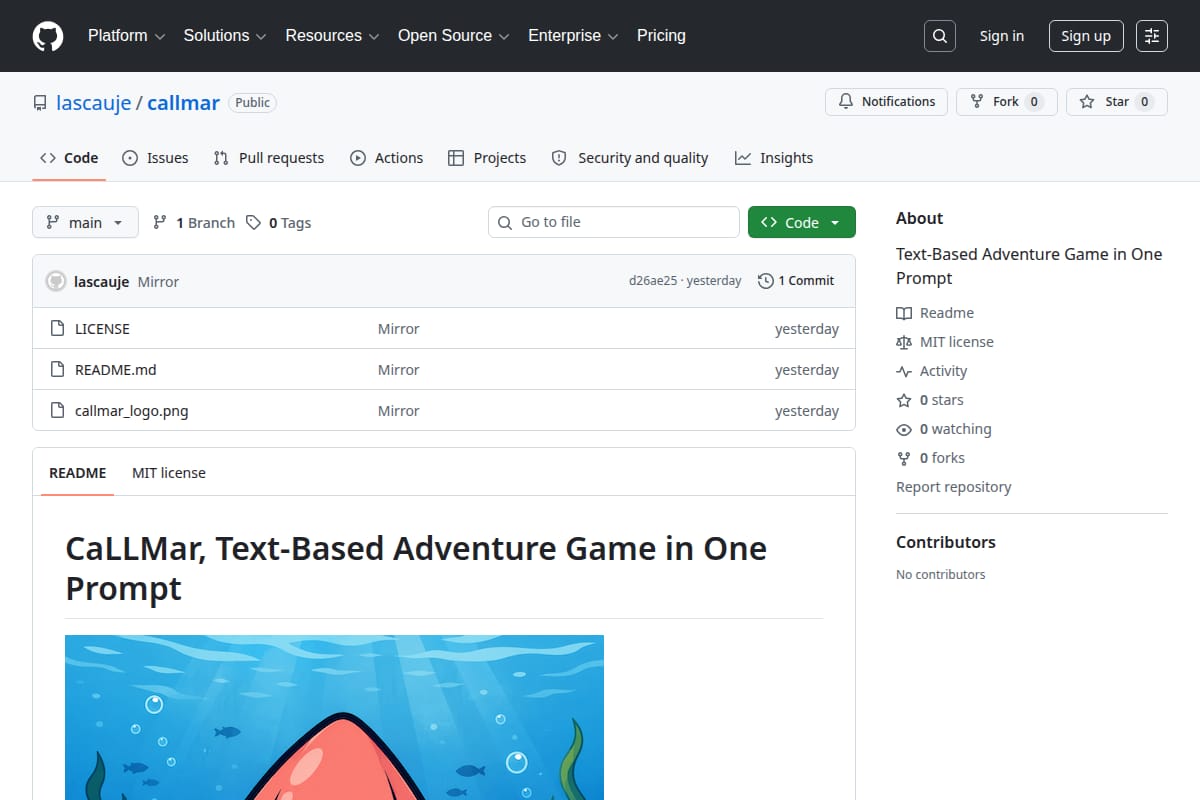1200x800 pixels.
Task: Select the README tab above the readme
Action: coord(78,473)
